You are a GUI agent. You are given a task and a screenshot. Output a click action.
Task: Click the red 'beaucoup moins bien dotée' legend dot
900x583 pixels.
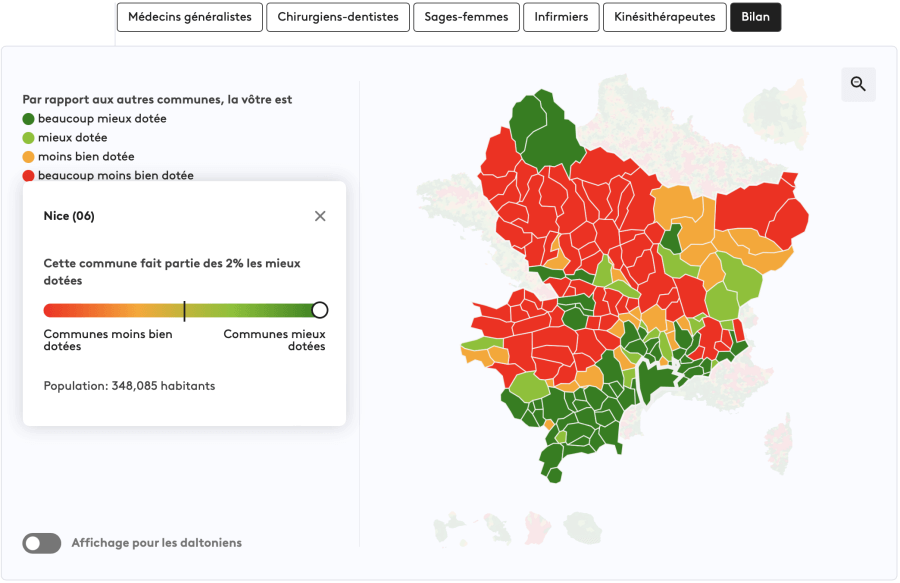tap(28, 176)
